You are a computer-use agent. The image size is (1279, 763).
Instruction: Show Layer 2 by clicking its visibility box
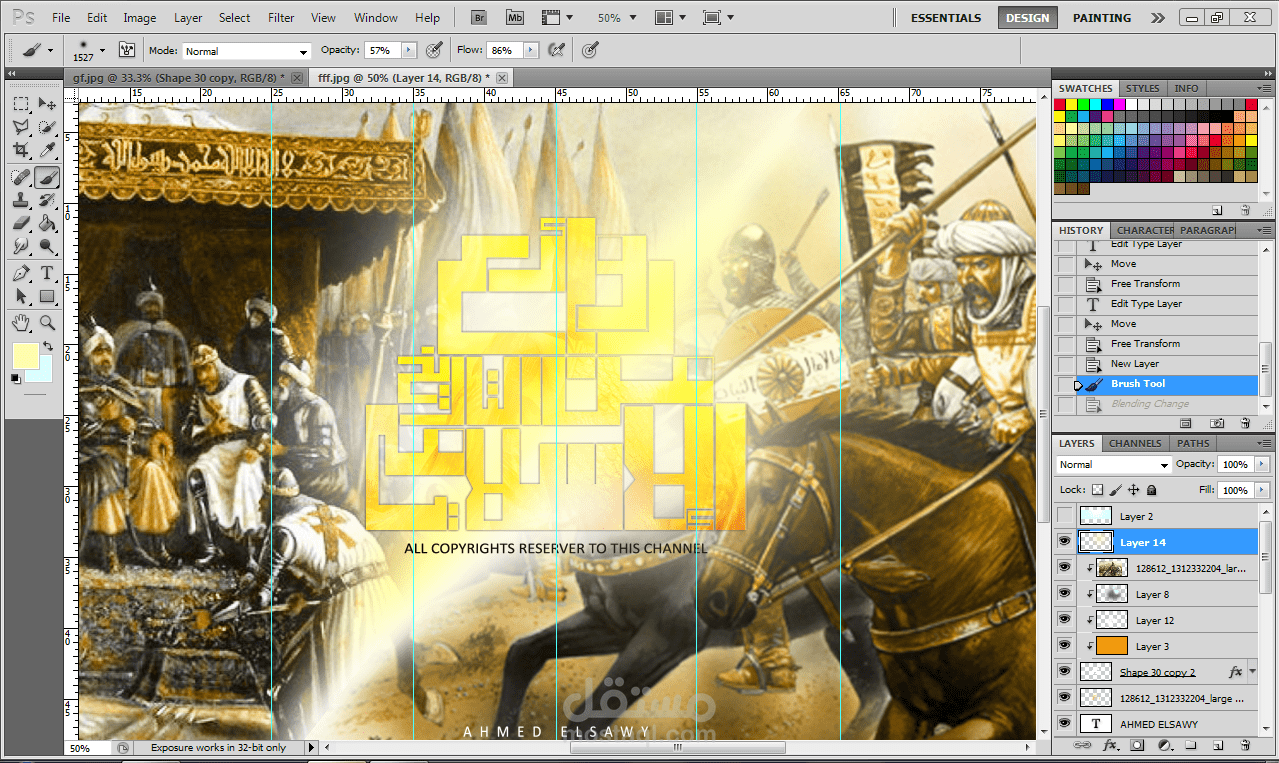(1064, 516)
